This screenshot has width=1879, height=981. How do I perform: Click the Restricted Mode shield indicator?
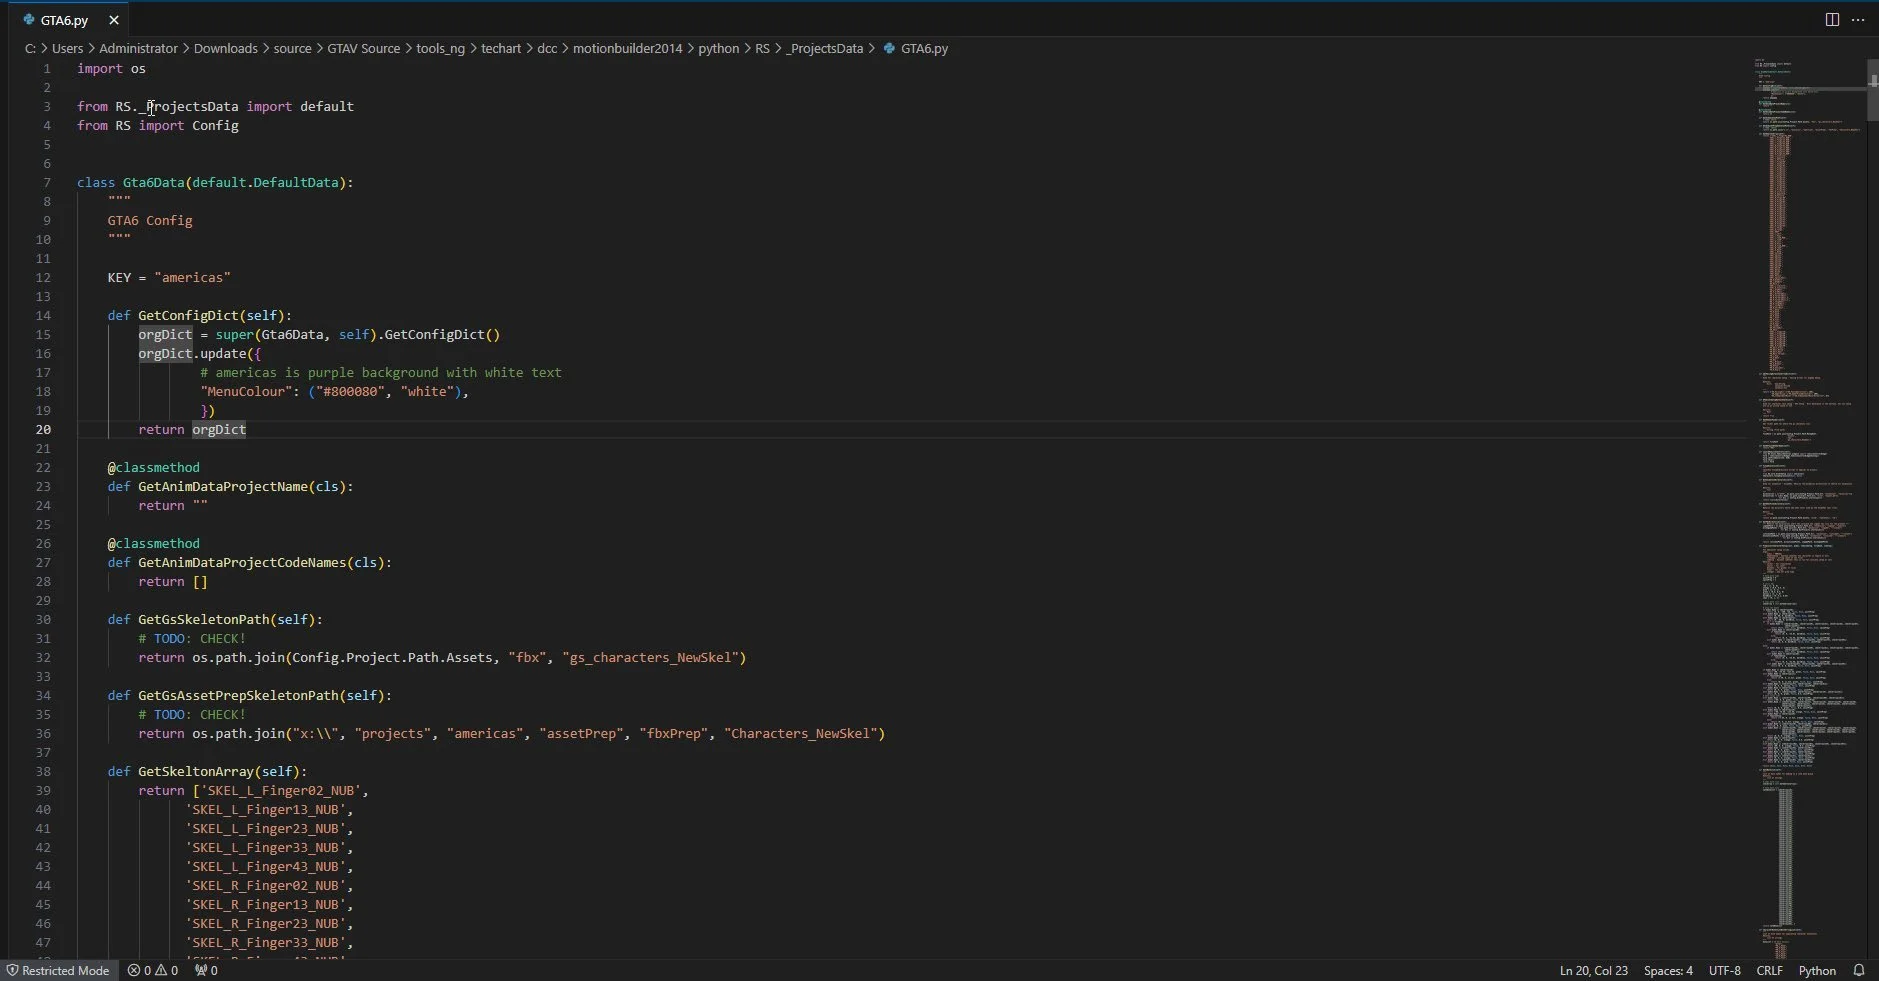tap(58, 970)
